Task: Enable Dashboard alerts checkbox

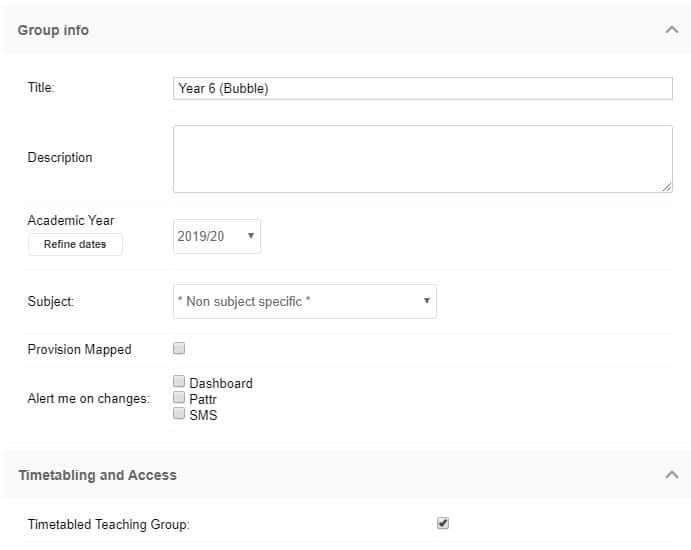Action: pos(179,381)
